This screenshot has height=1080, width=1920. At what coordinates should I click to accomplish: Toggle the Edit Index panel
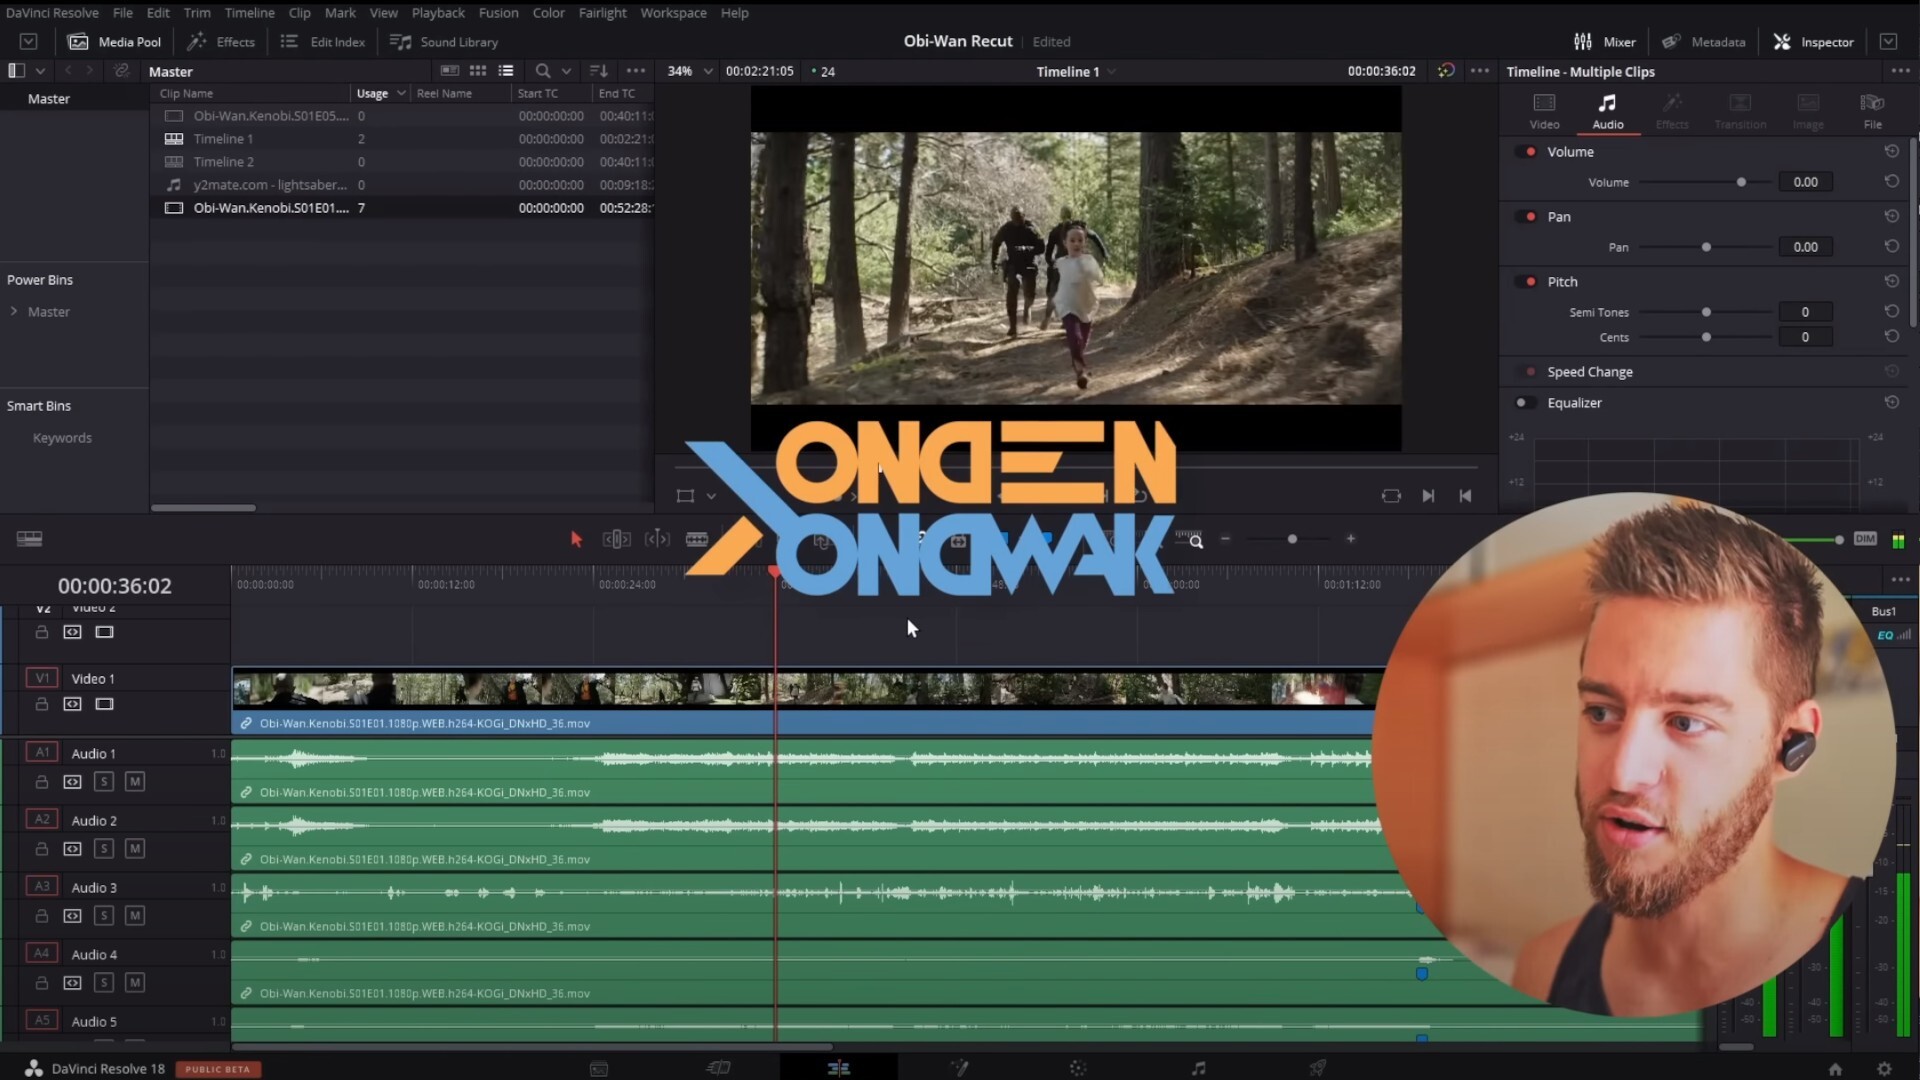tap(323, 42)
